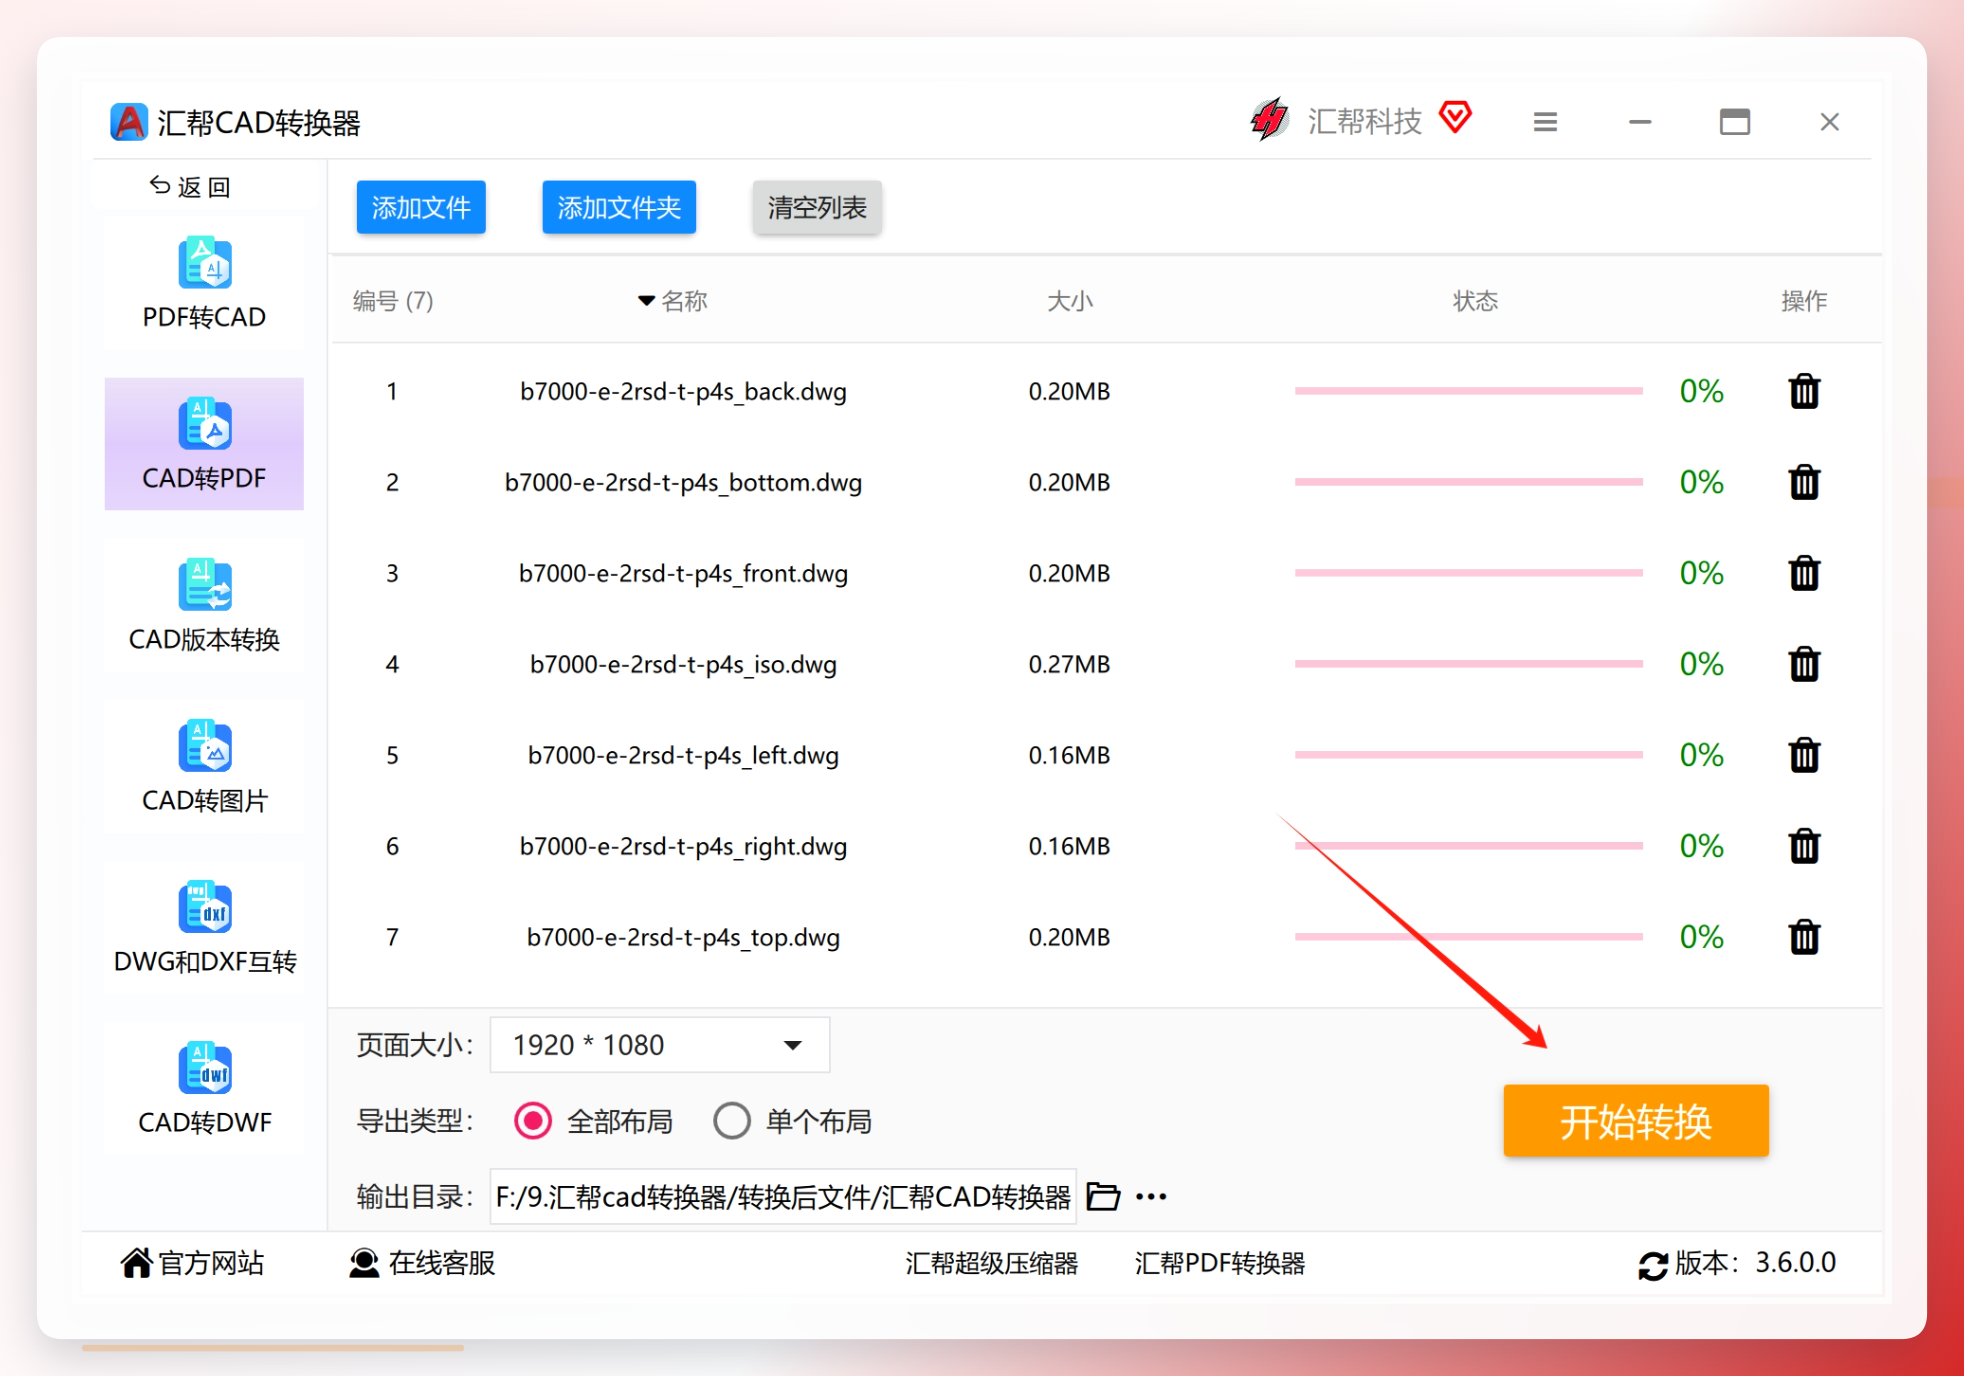Go back using the 返回 button
Screen dimensions: 1964x1376
point(190,186)
